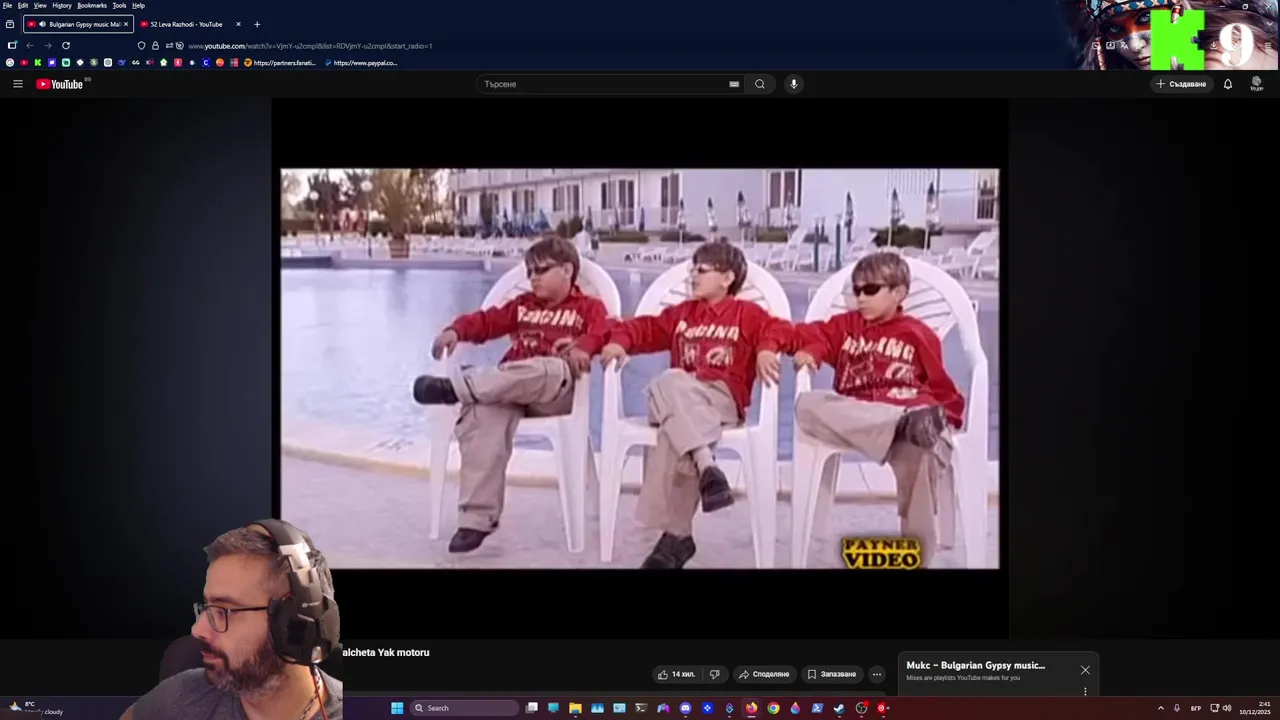
Task: Click the magnifier search button
Action: (760, 84)
